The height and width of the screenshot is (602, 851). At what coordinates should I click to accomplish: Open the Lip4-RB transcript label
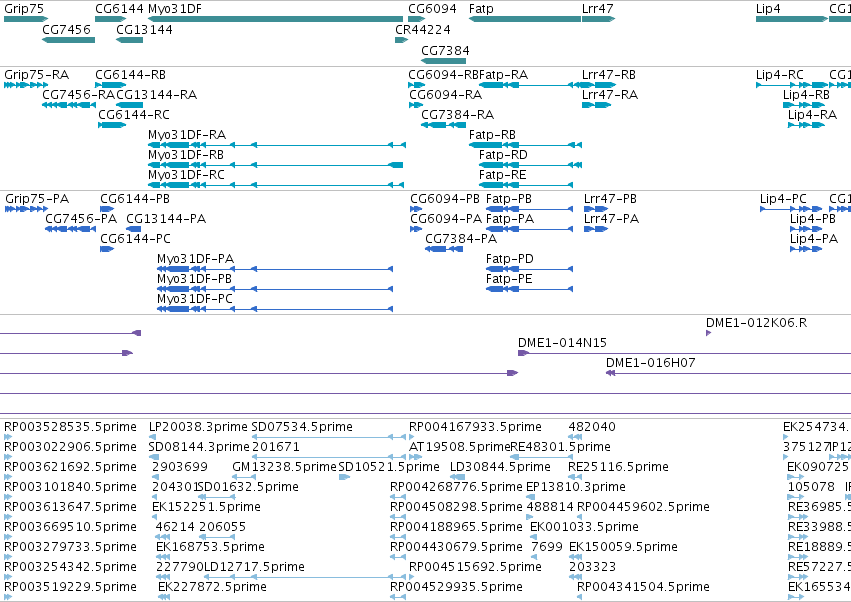(806, 94)
